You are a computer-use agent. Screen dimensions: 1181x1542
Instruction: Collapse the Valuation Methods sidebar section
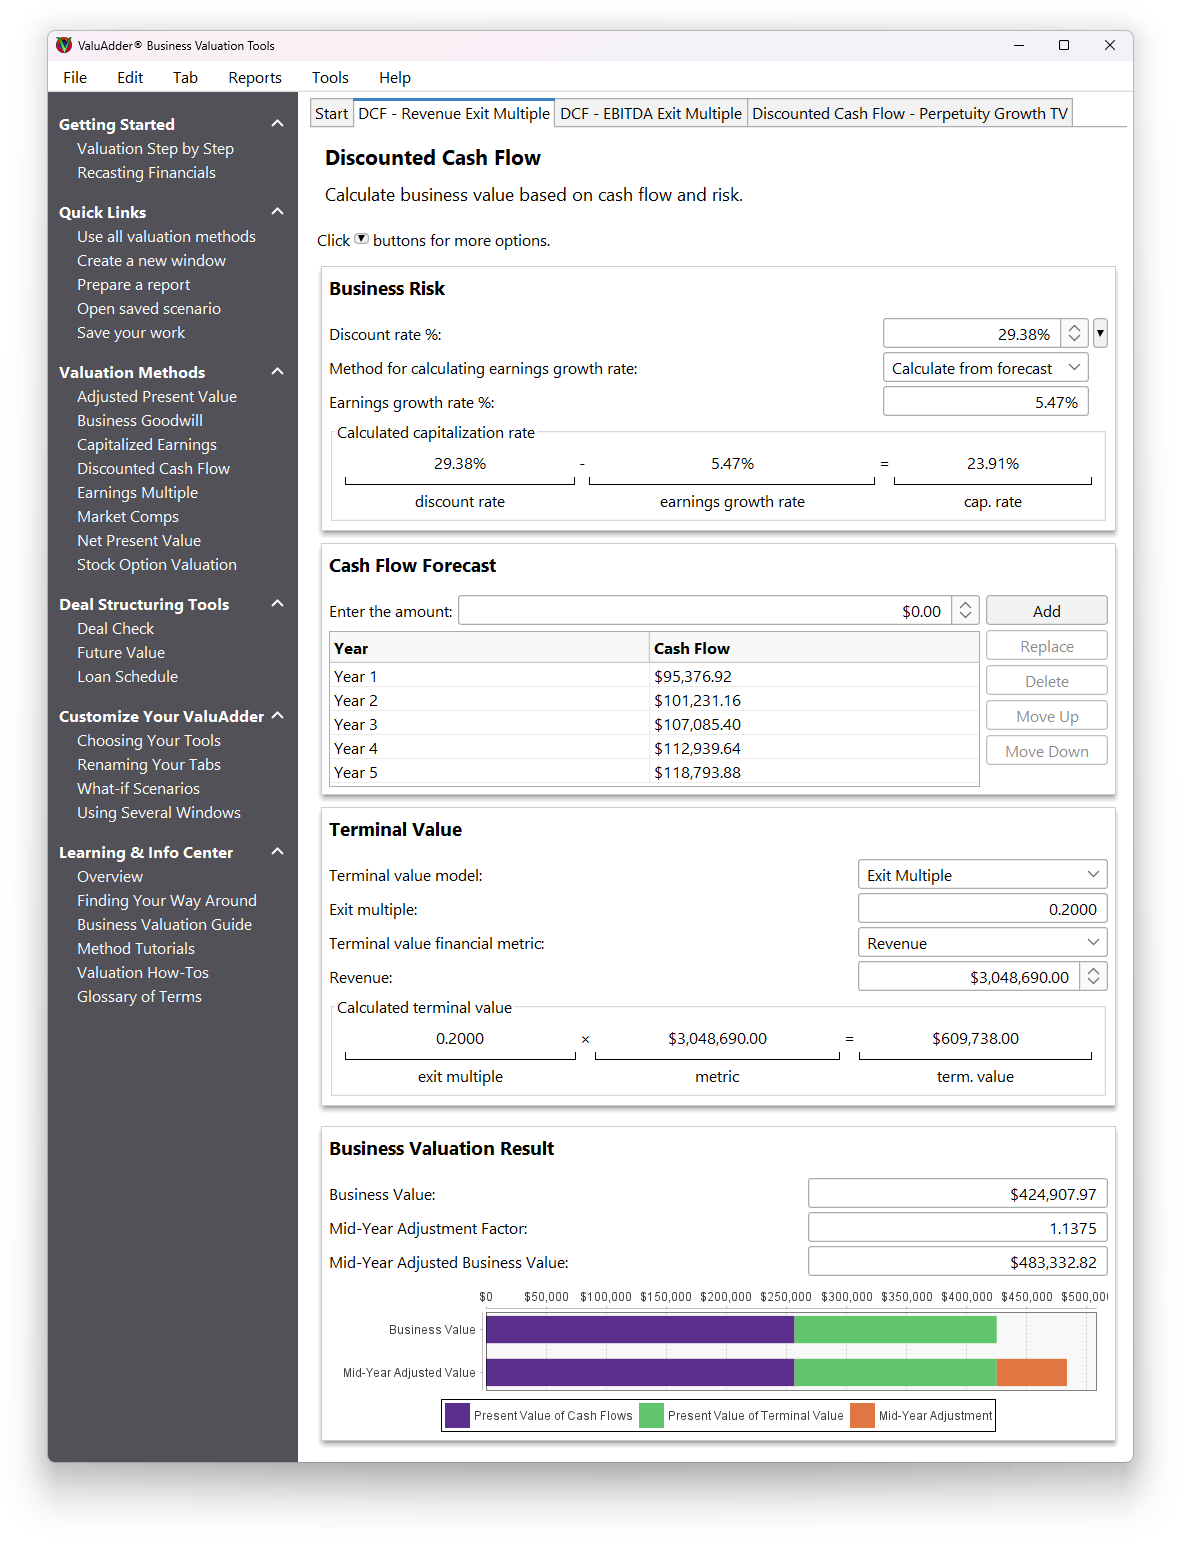(278, 372)
